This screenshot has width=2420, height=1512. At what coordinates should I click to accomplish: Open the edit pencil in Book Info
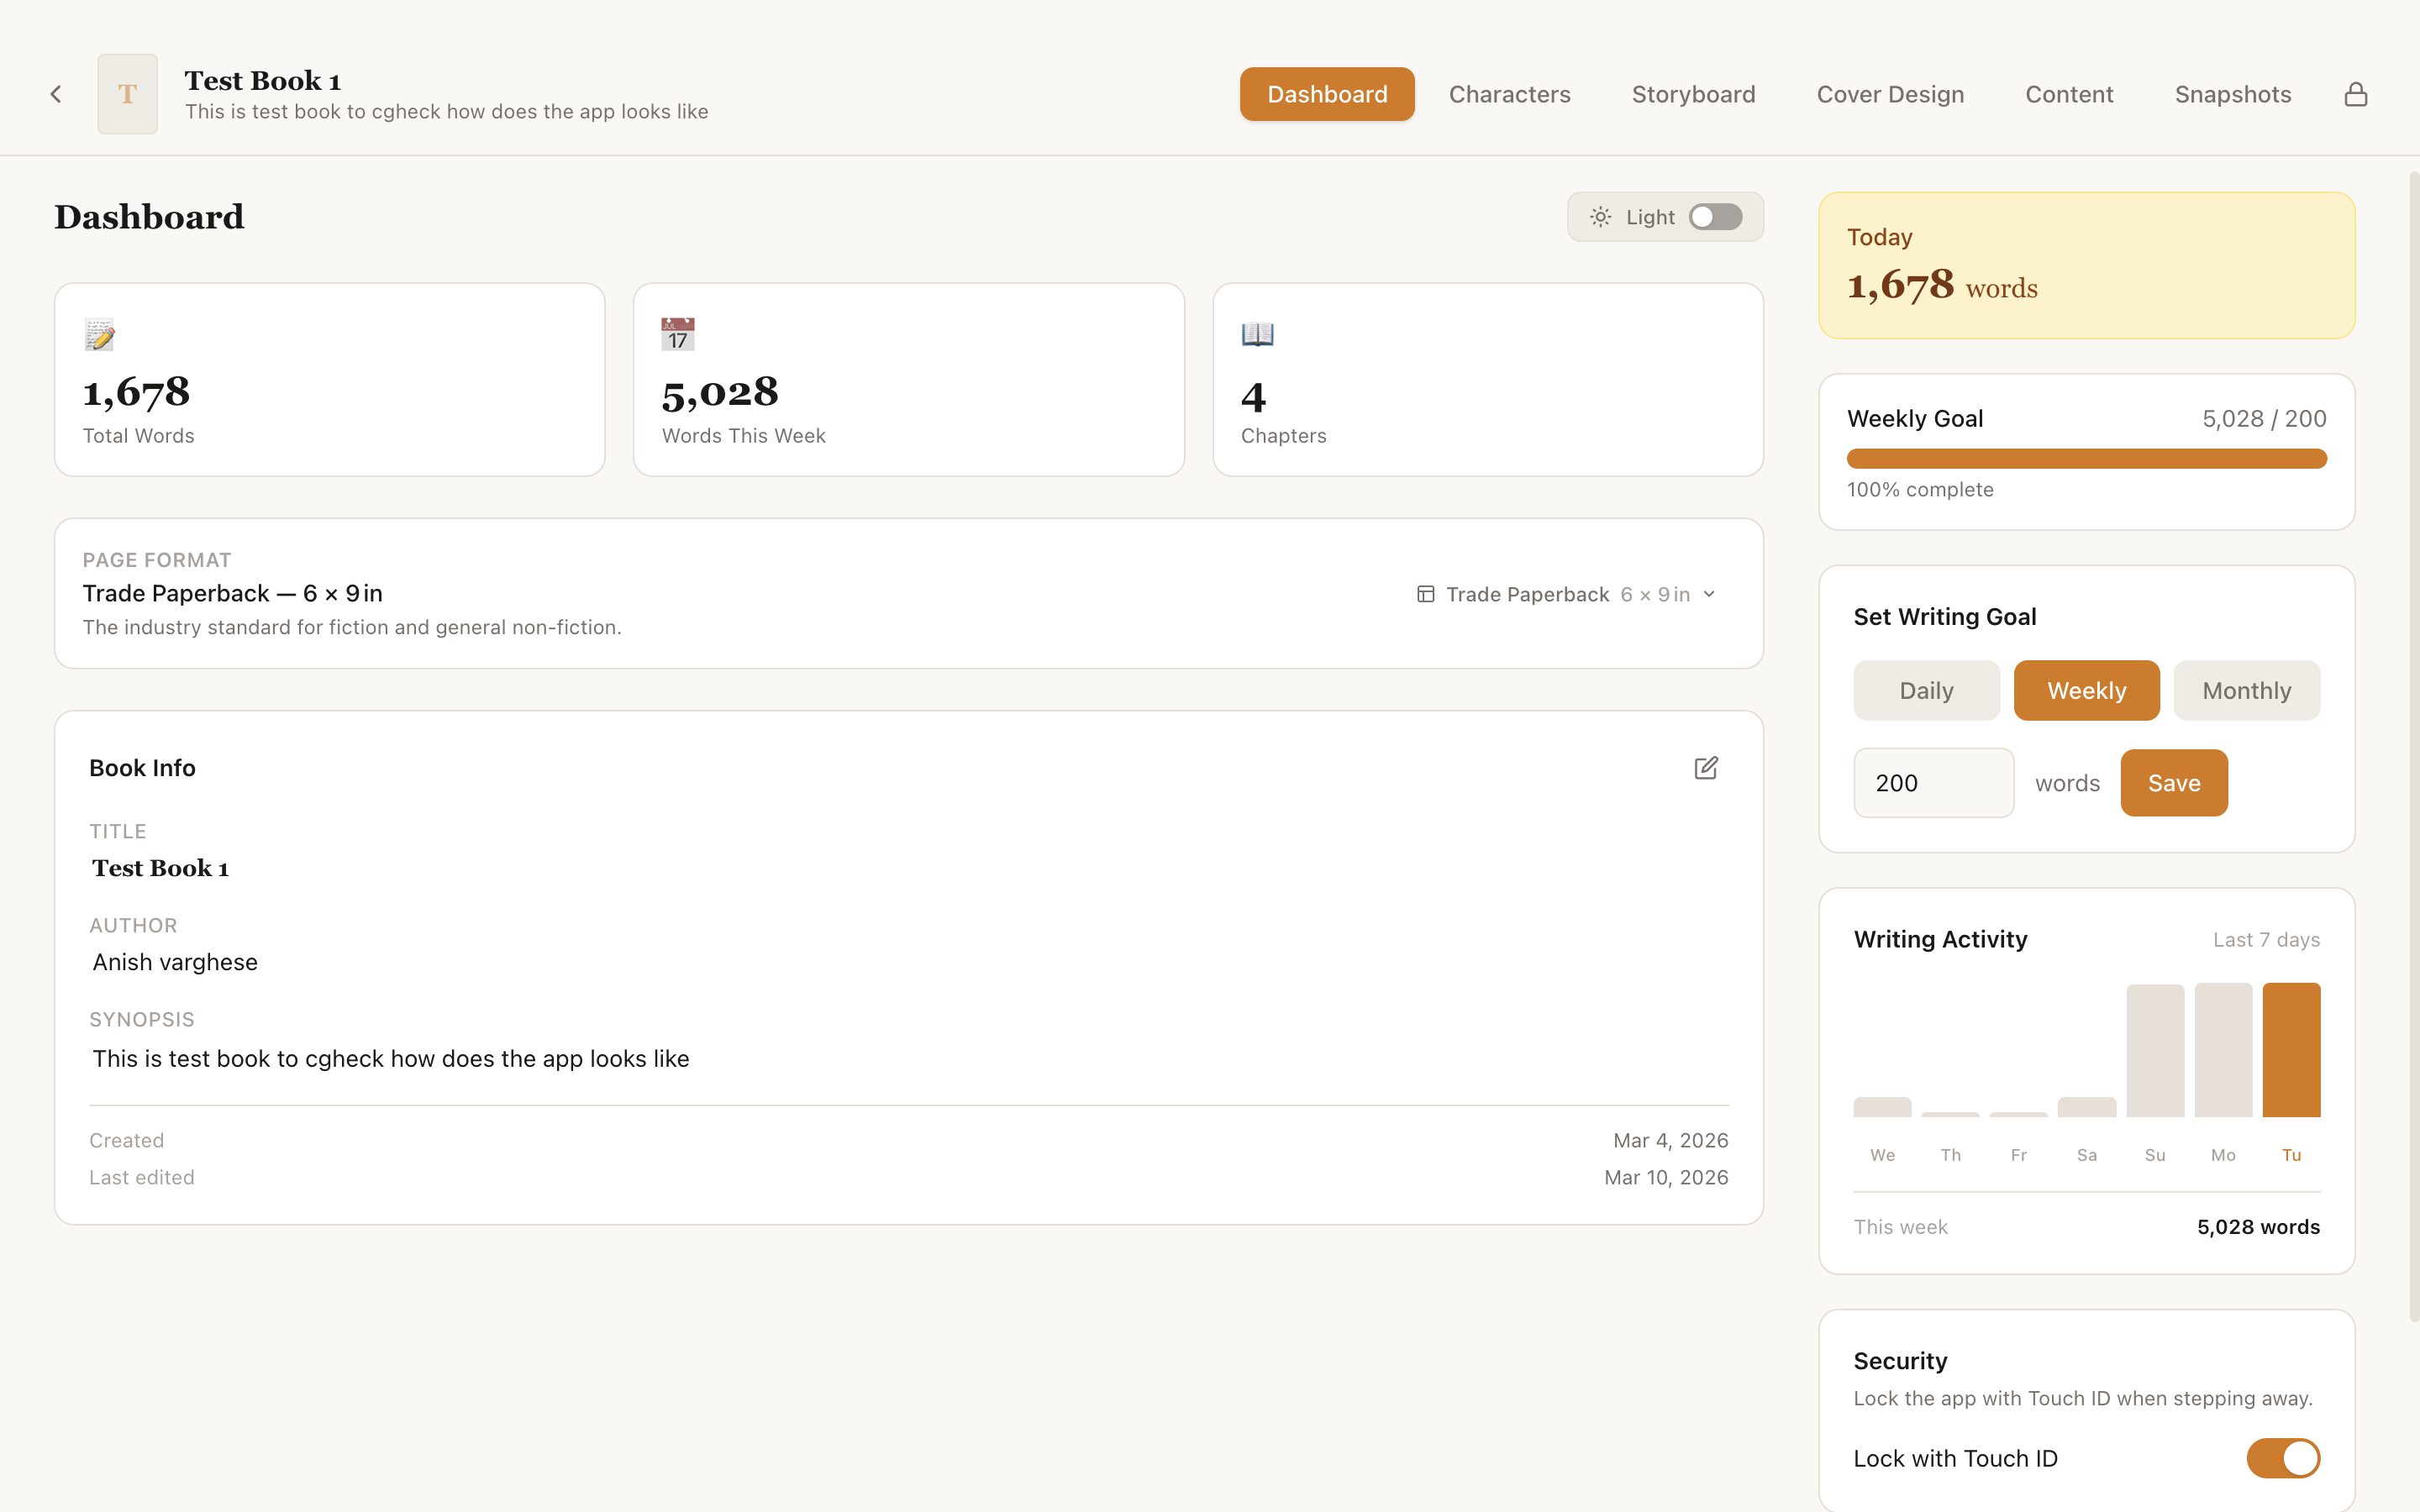pos(1707,767)
